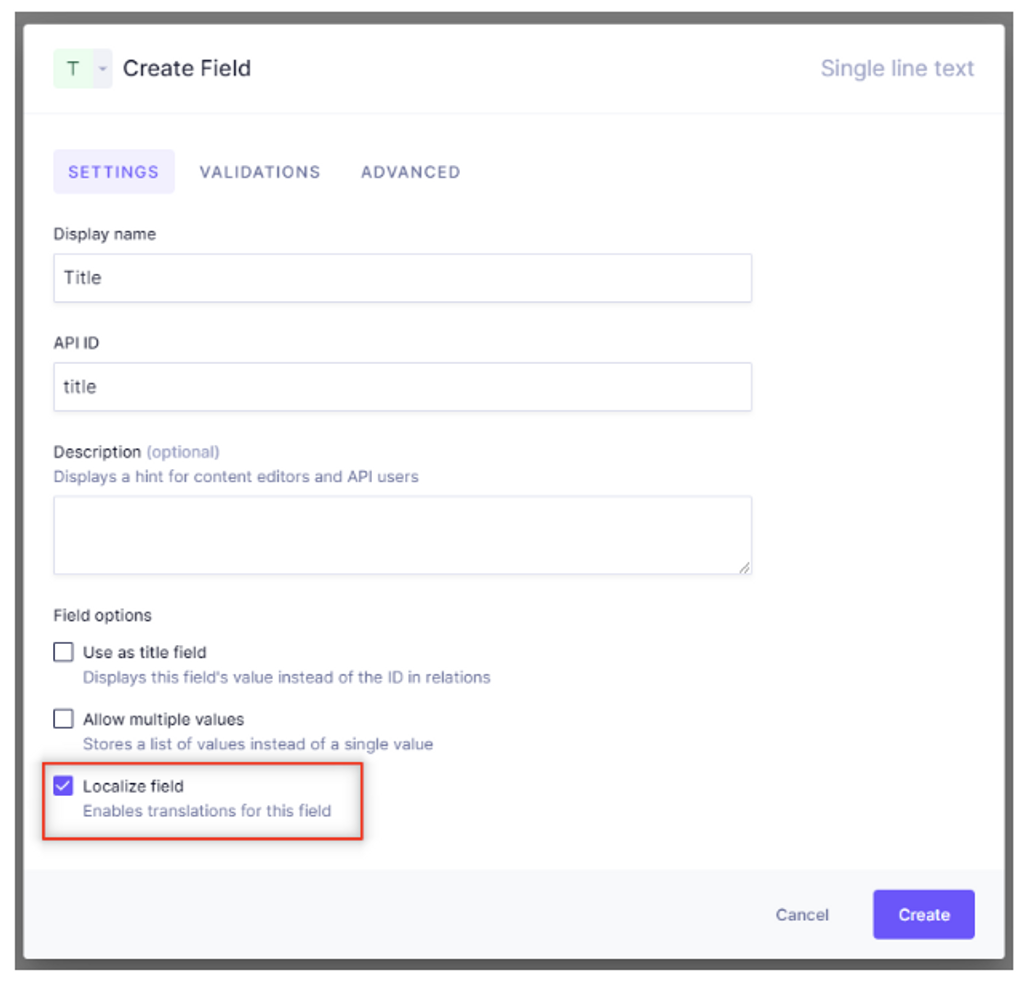The width and height of the screenshot is (1024, 982).
Task: Open the field type dropdown arrow
Action: 103,69
